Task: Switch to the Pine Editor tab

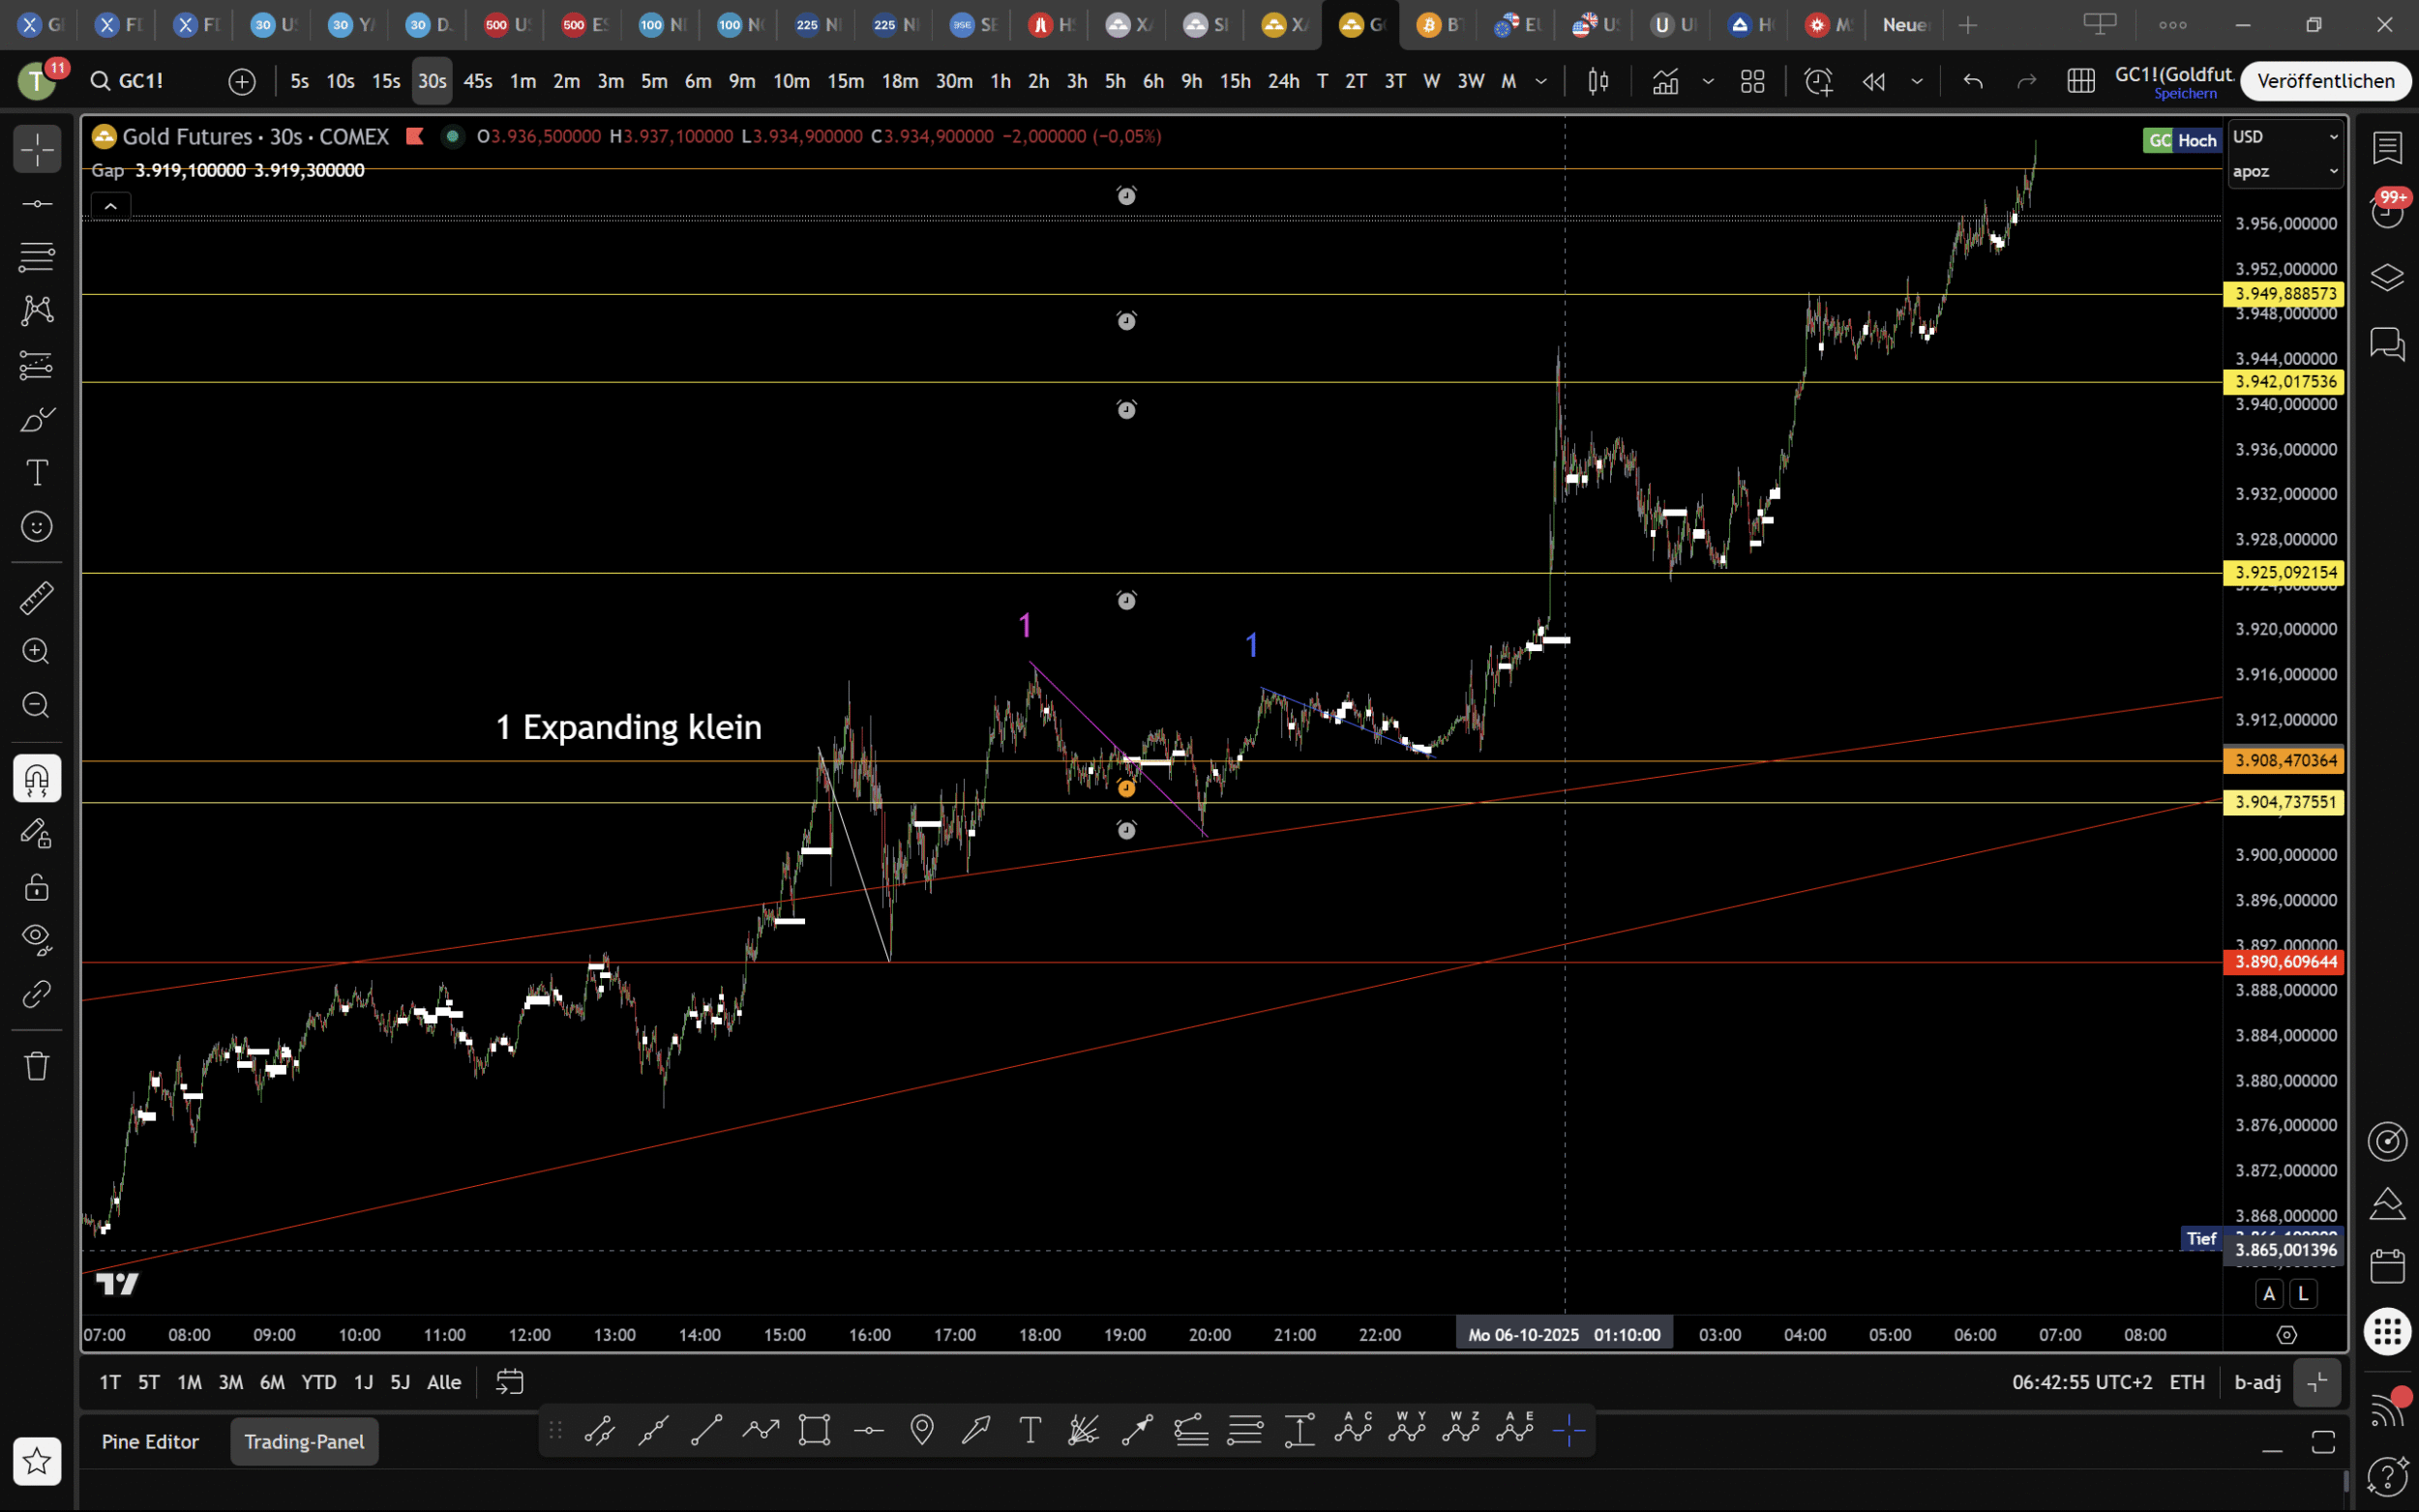Action: pyautogui.click(x=150, y=1442)
